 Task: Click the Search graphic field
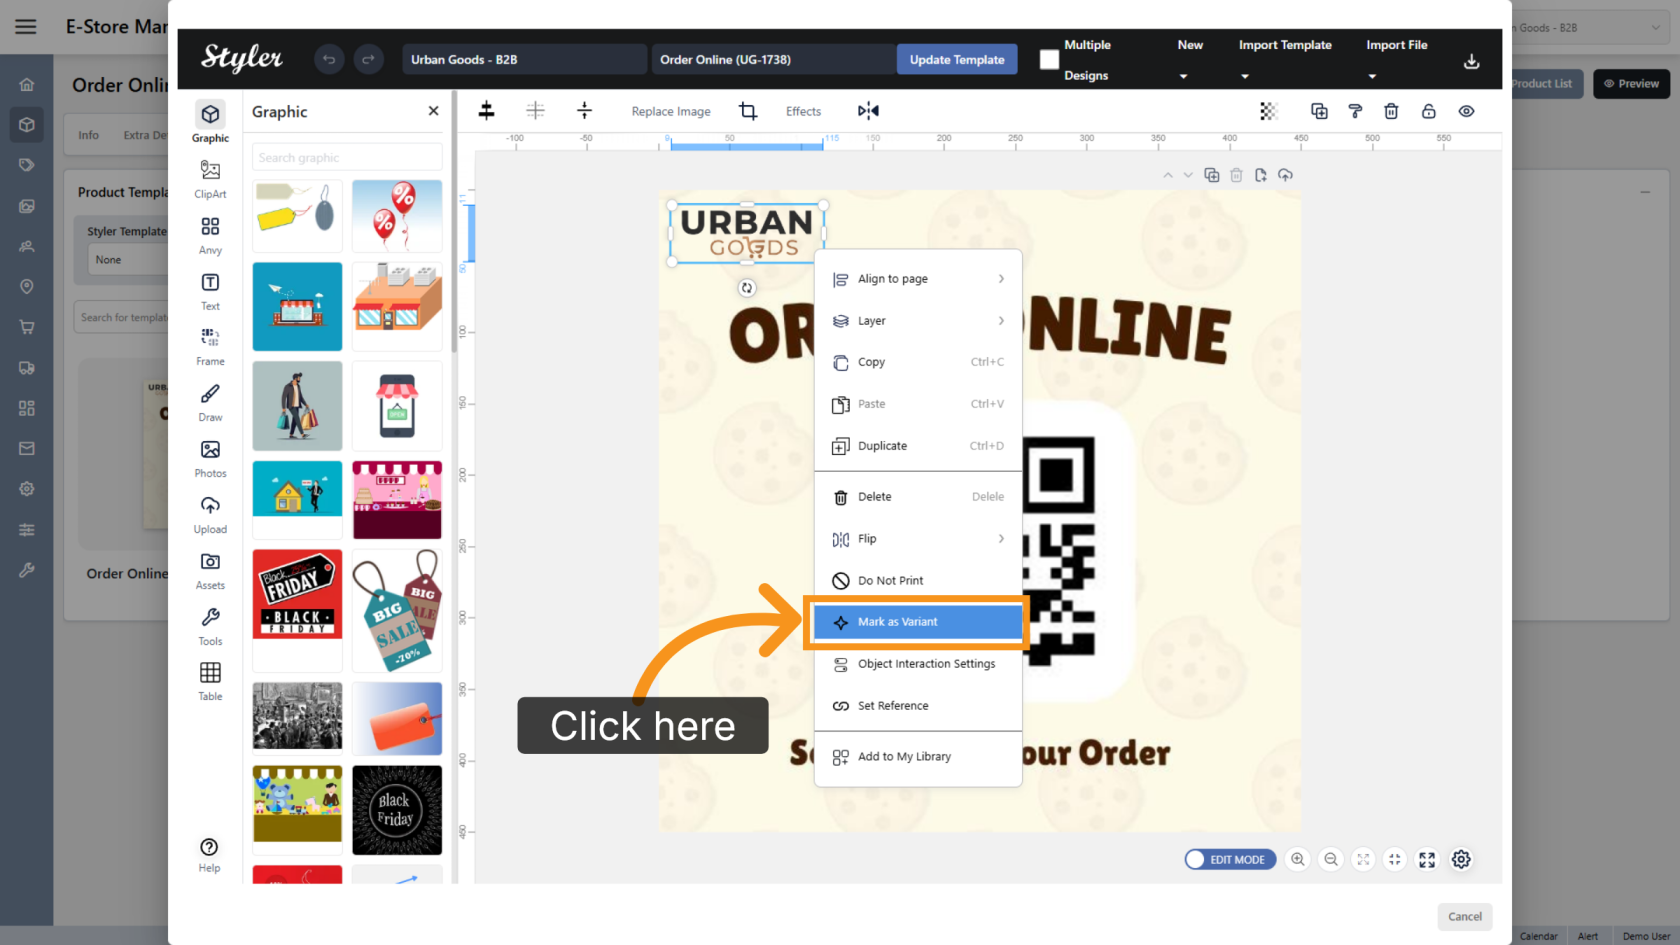pos(347,158)
